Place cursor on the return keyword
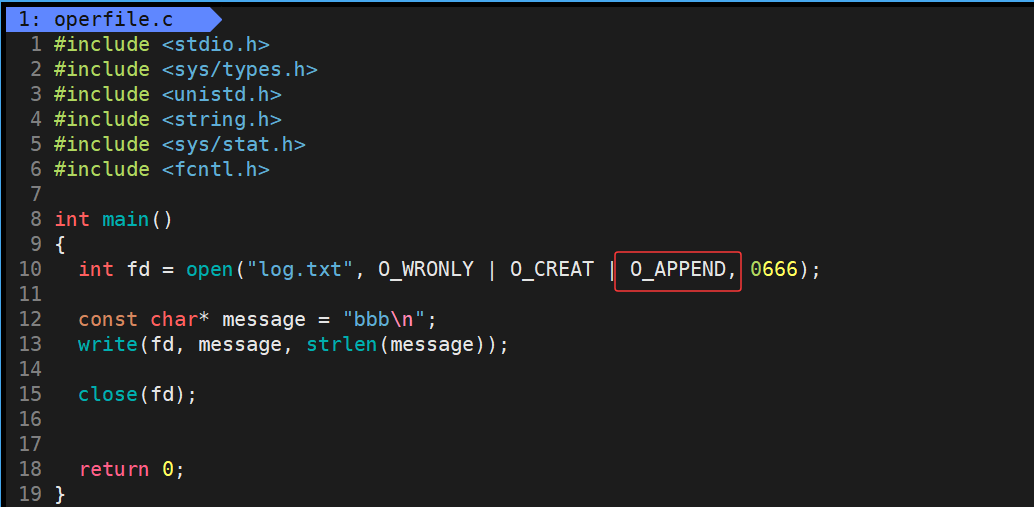Viewport: 1034px width, 507px height. tap(113, 470)
